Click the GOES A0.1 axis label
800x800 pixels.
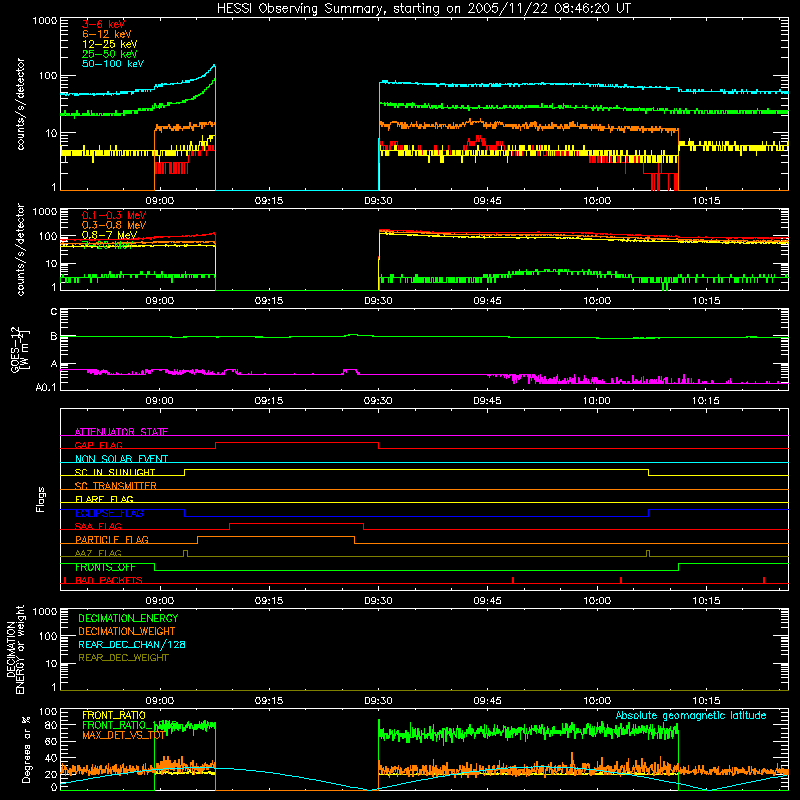tap(46, 387)
